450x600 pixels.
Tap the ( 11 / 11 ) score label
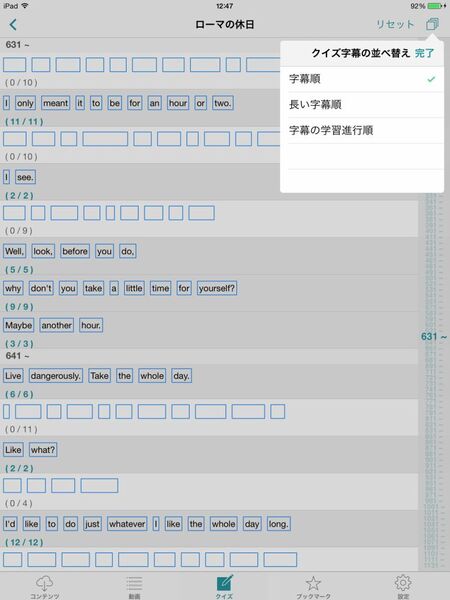(24, 122)
